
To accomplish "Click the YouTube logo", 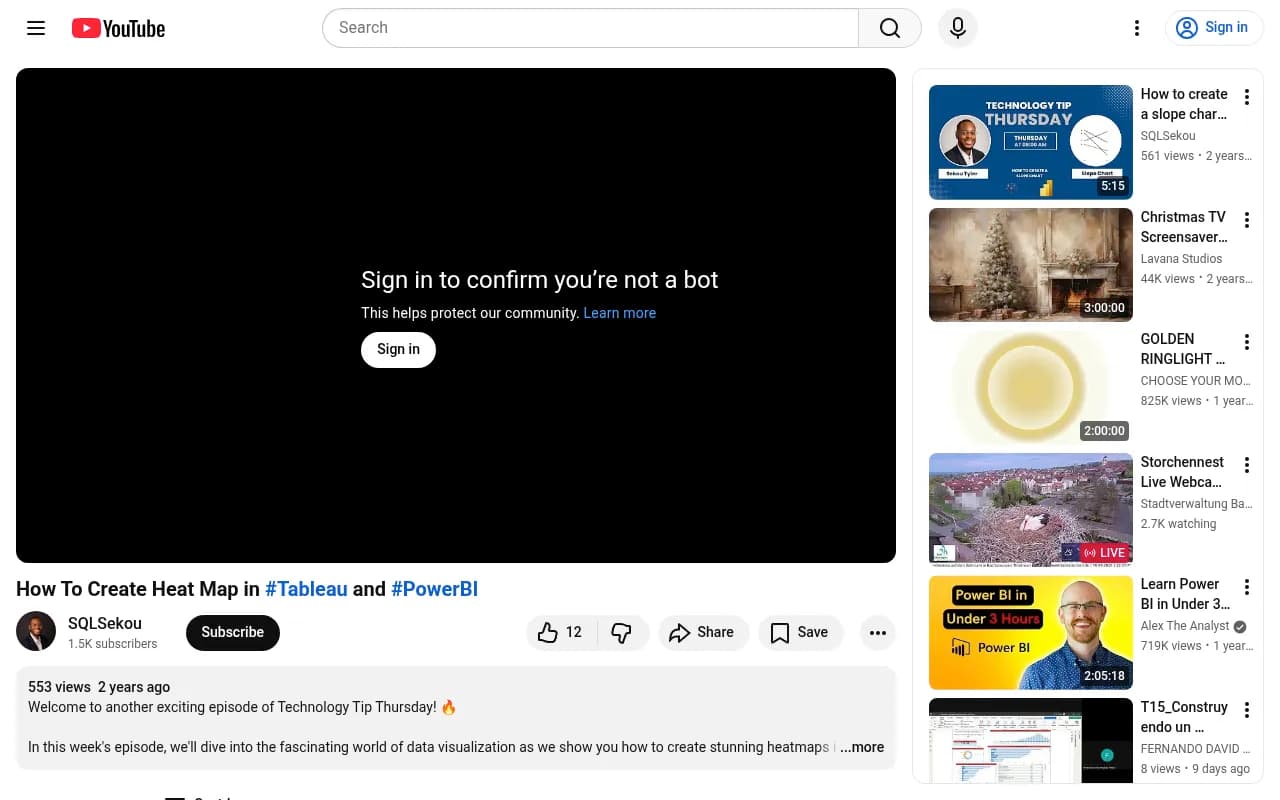I will click(x=118, y=28).
